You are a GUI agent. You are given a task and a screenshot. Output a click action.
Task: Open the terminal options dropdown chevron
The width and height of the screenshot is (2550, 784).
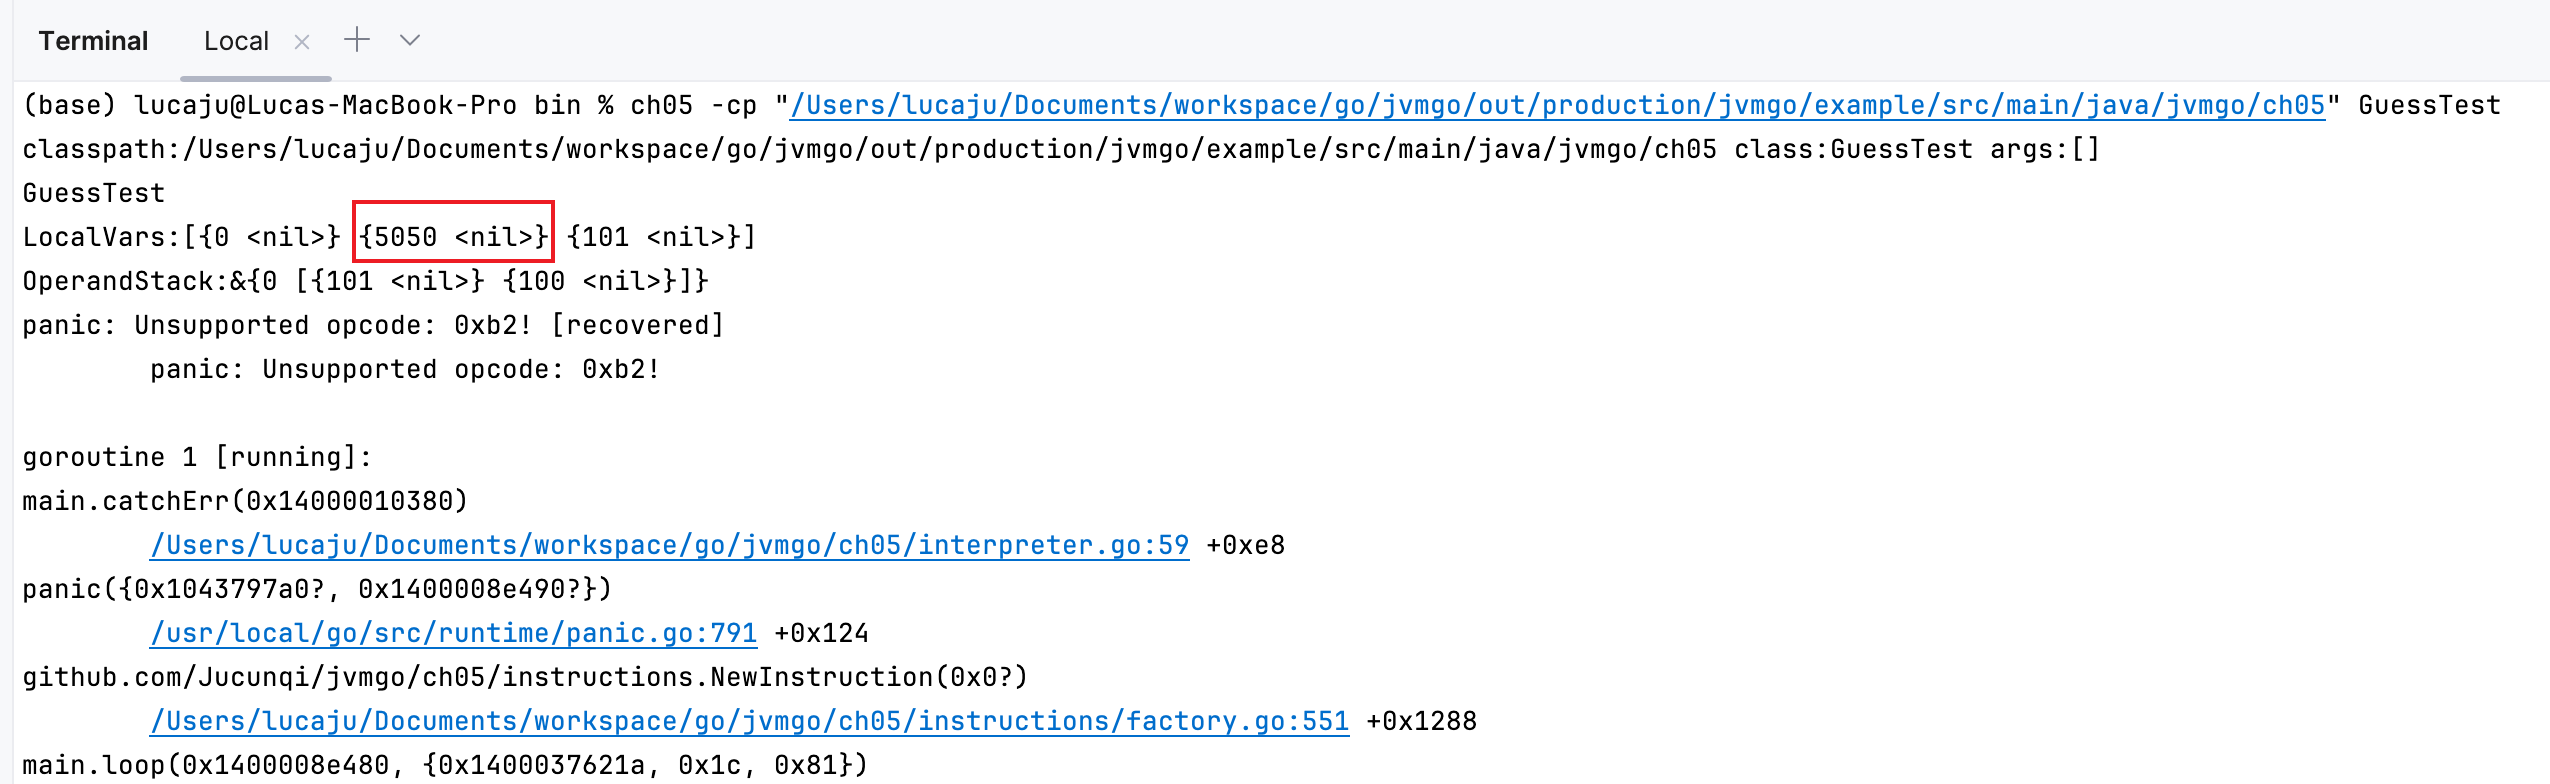pos(410,41)
